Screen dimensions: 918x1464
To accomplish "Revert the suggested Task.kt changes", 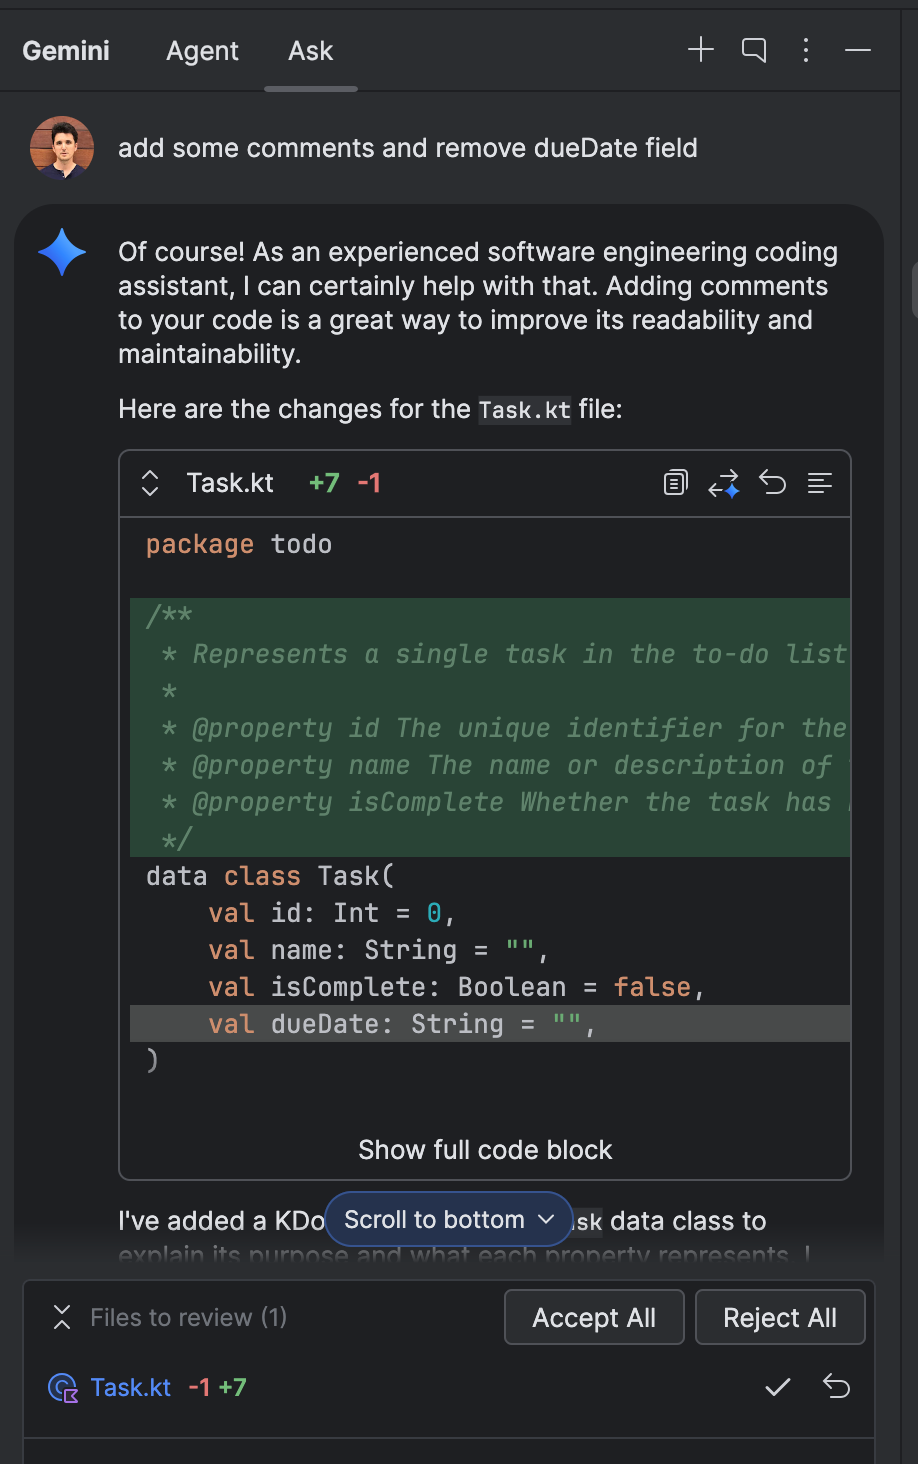I will (x=772, y=482).
